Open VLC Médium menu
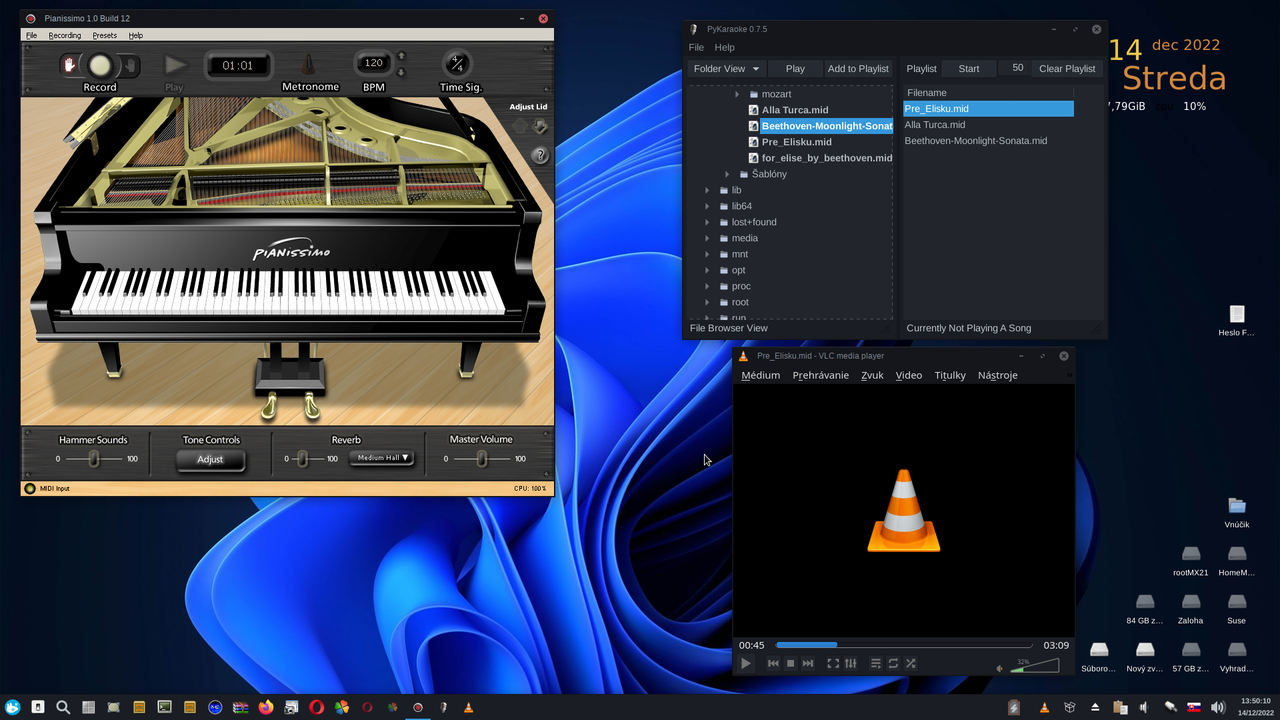Image resolution: width=1280 pixels, height=720 pixels. coord(760,375)
